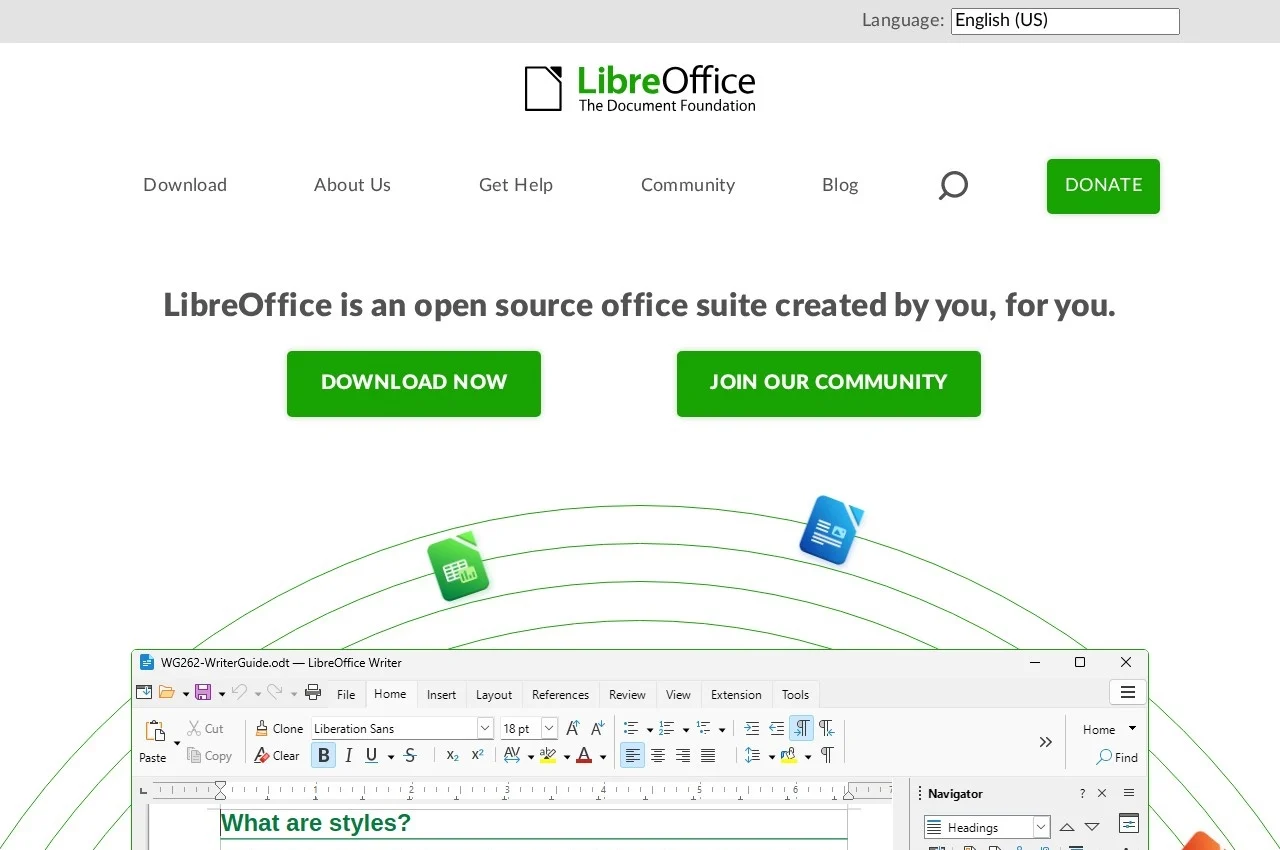
Task: Click the red font color A icon
Action: coord(584,755)
